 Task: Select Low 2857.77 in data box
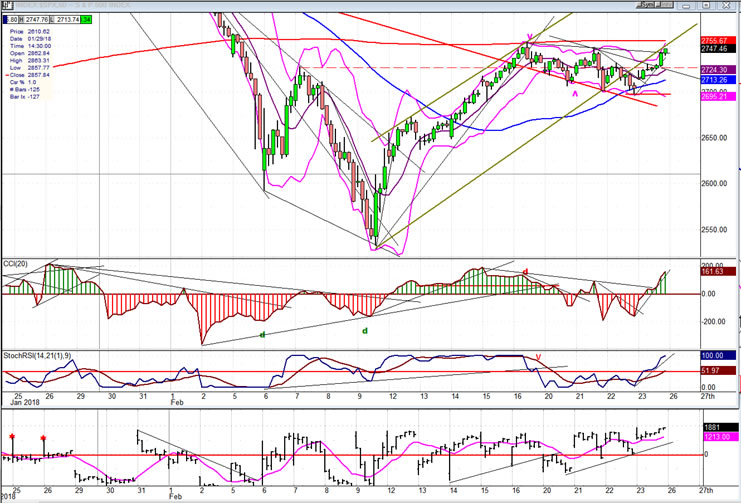[30, 68]
